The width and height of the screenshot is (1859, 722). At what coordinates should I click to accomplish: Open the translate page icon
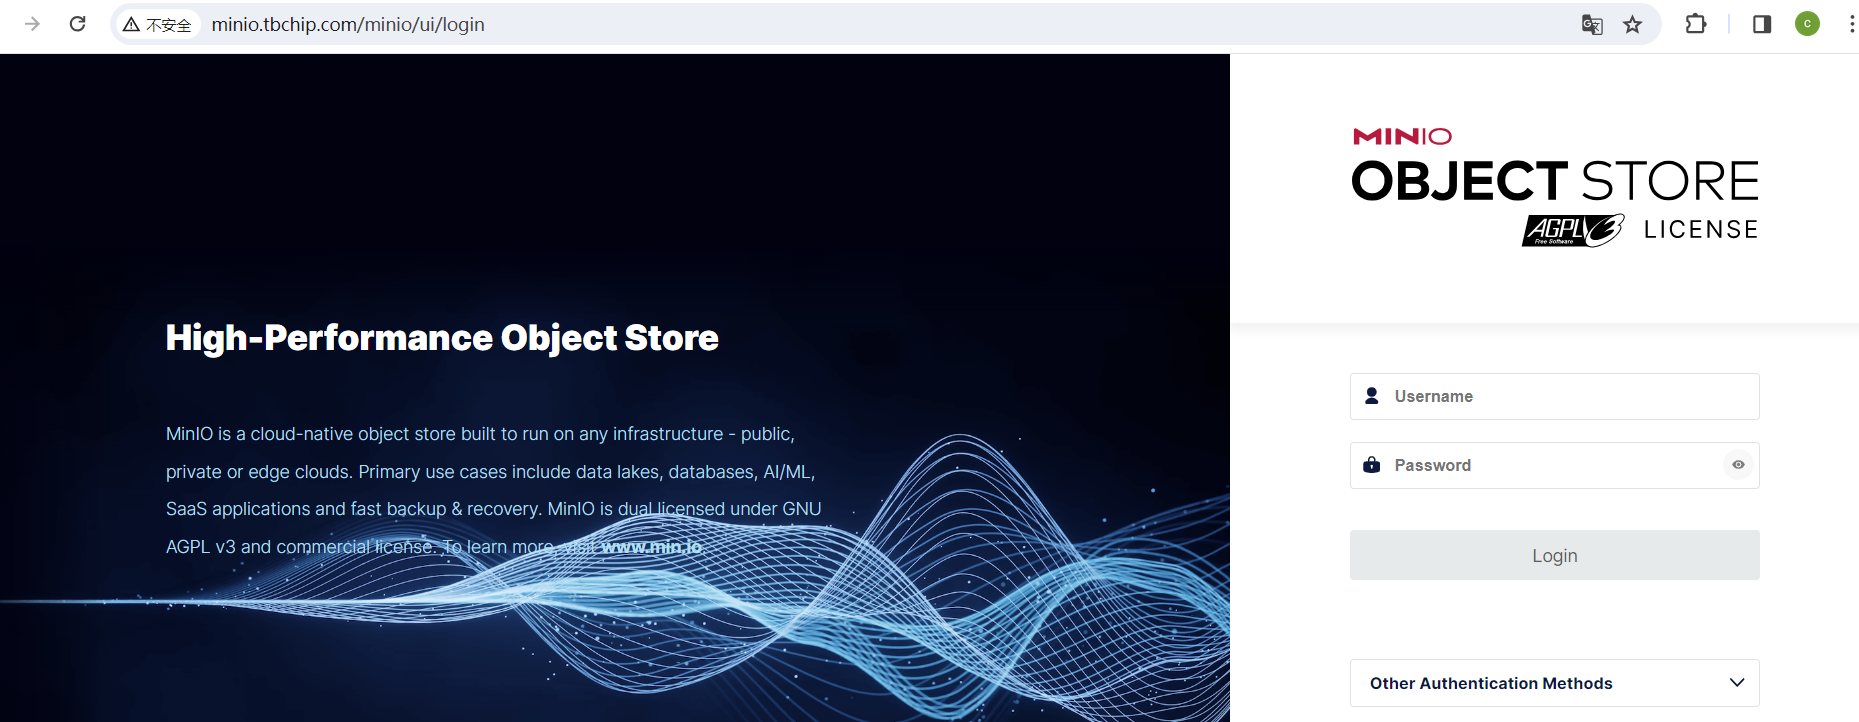1592,25
